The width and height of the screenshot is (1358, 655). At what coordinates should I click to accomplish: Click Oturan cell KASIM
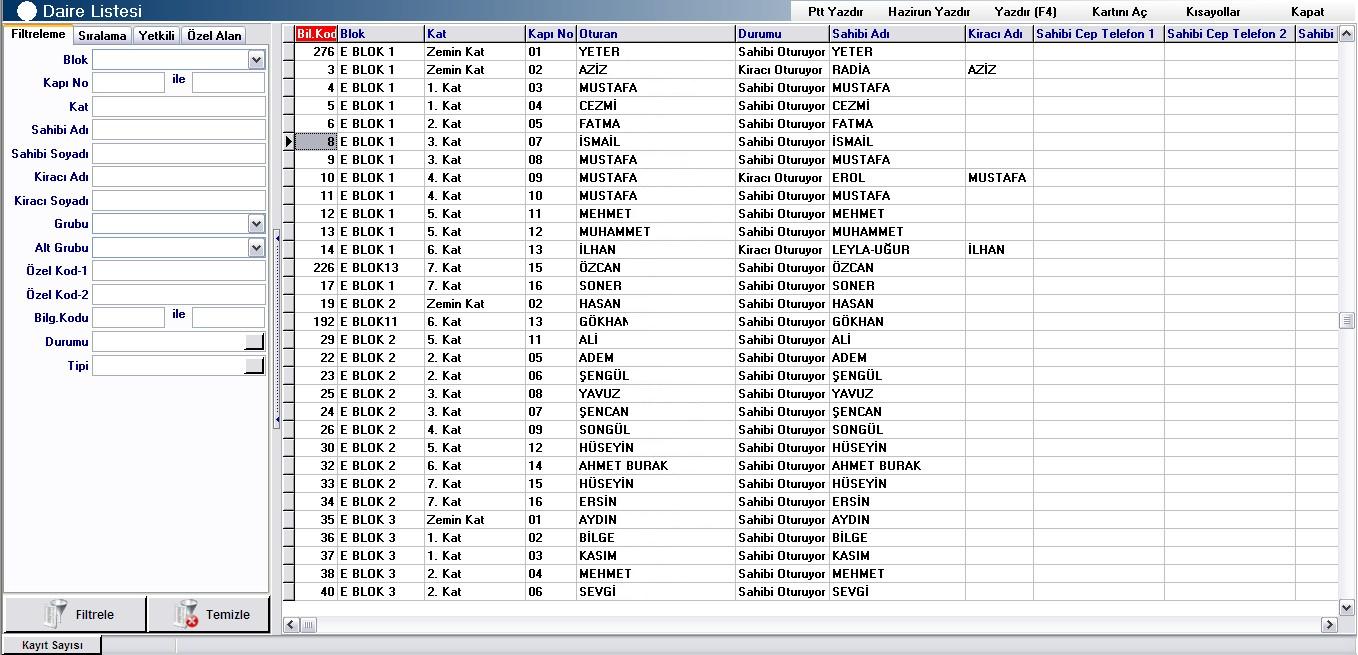[x=656, y=556]
